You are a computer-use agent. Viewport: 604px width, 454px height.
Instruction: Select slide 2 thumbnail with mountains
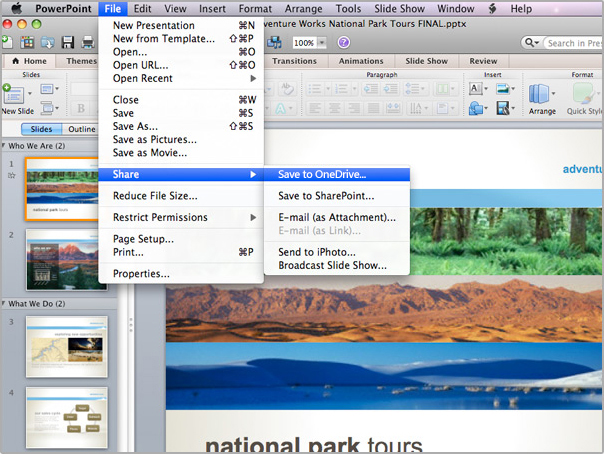(x=66, y=260)
